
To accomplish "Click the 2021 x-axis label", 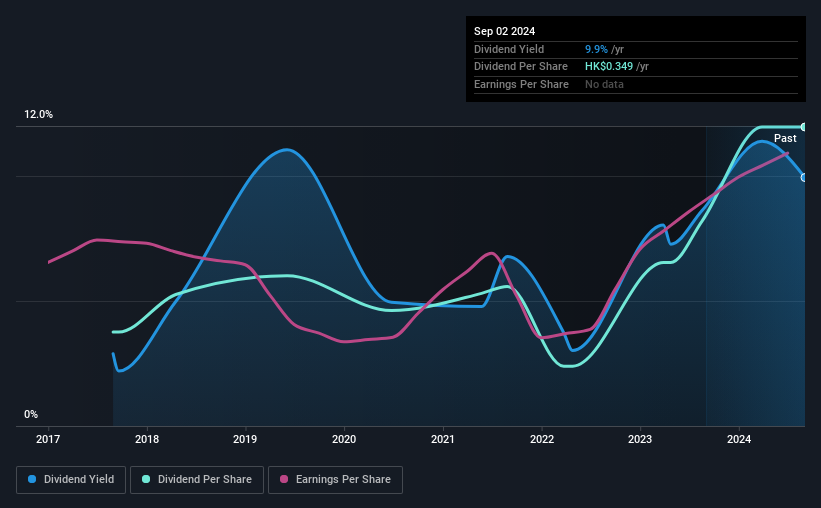I will tap(443, 439).
